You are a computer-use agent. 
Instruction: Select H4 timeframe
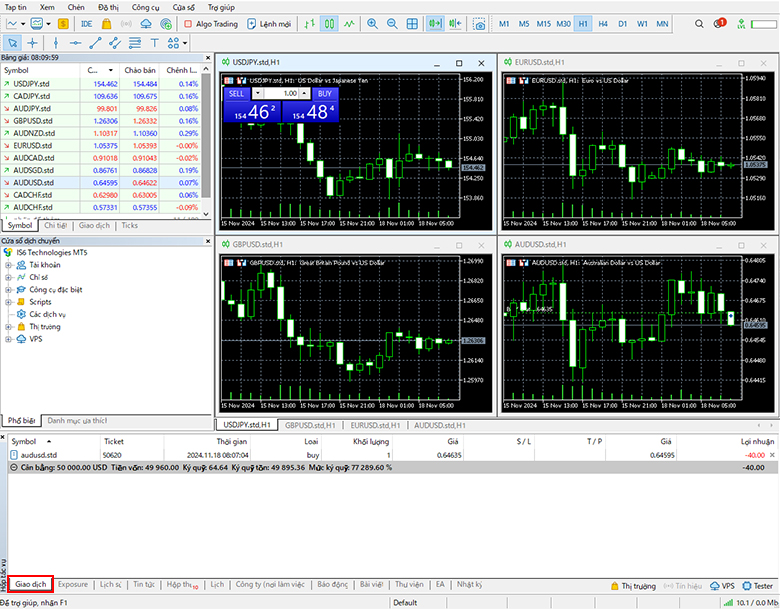(x=603, y=24)
